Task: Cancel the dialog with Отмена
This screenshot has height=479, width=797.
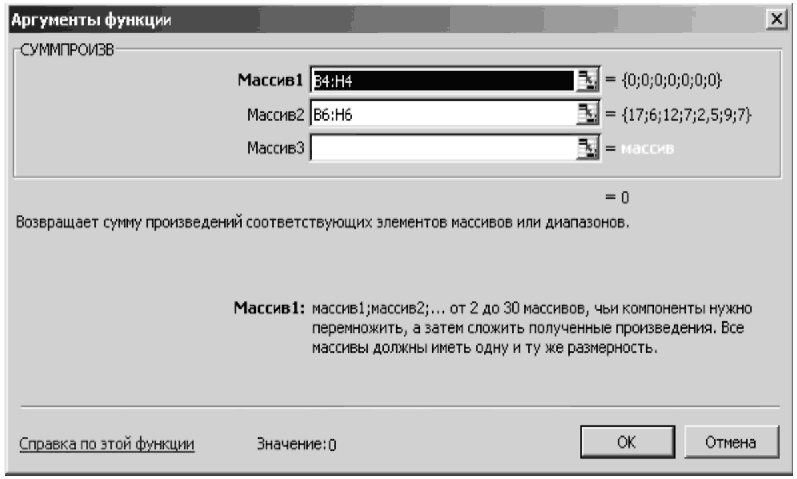Action: (x=731, y=442)
